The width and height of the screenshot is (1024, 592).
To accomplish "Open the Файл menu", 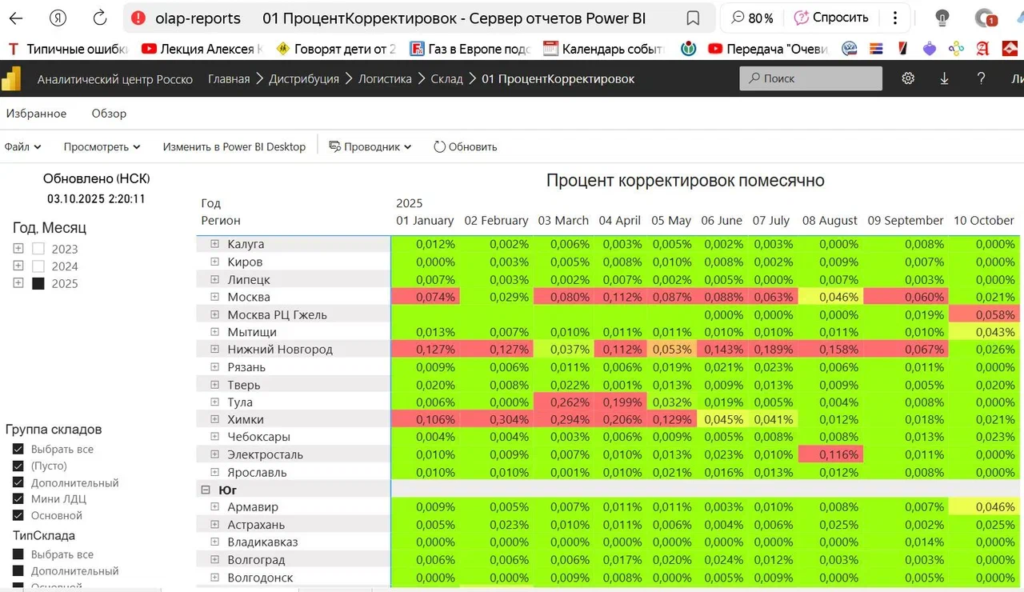I will [22, 147].
